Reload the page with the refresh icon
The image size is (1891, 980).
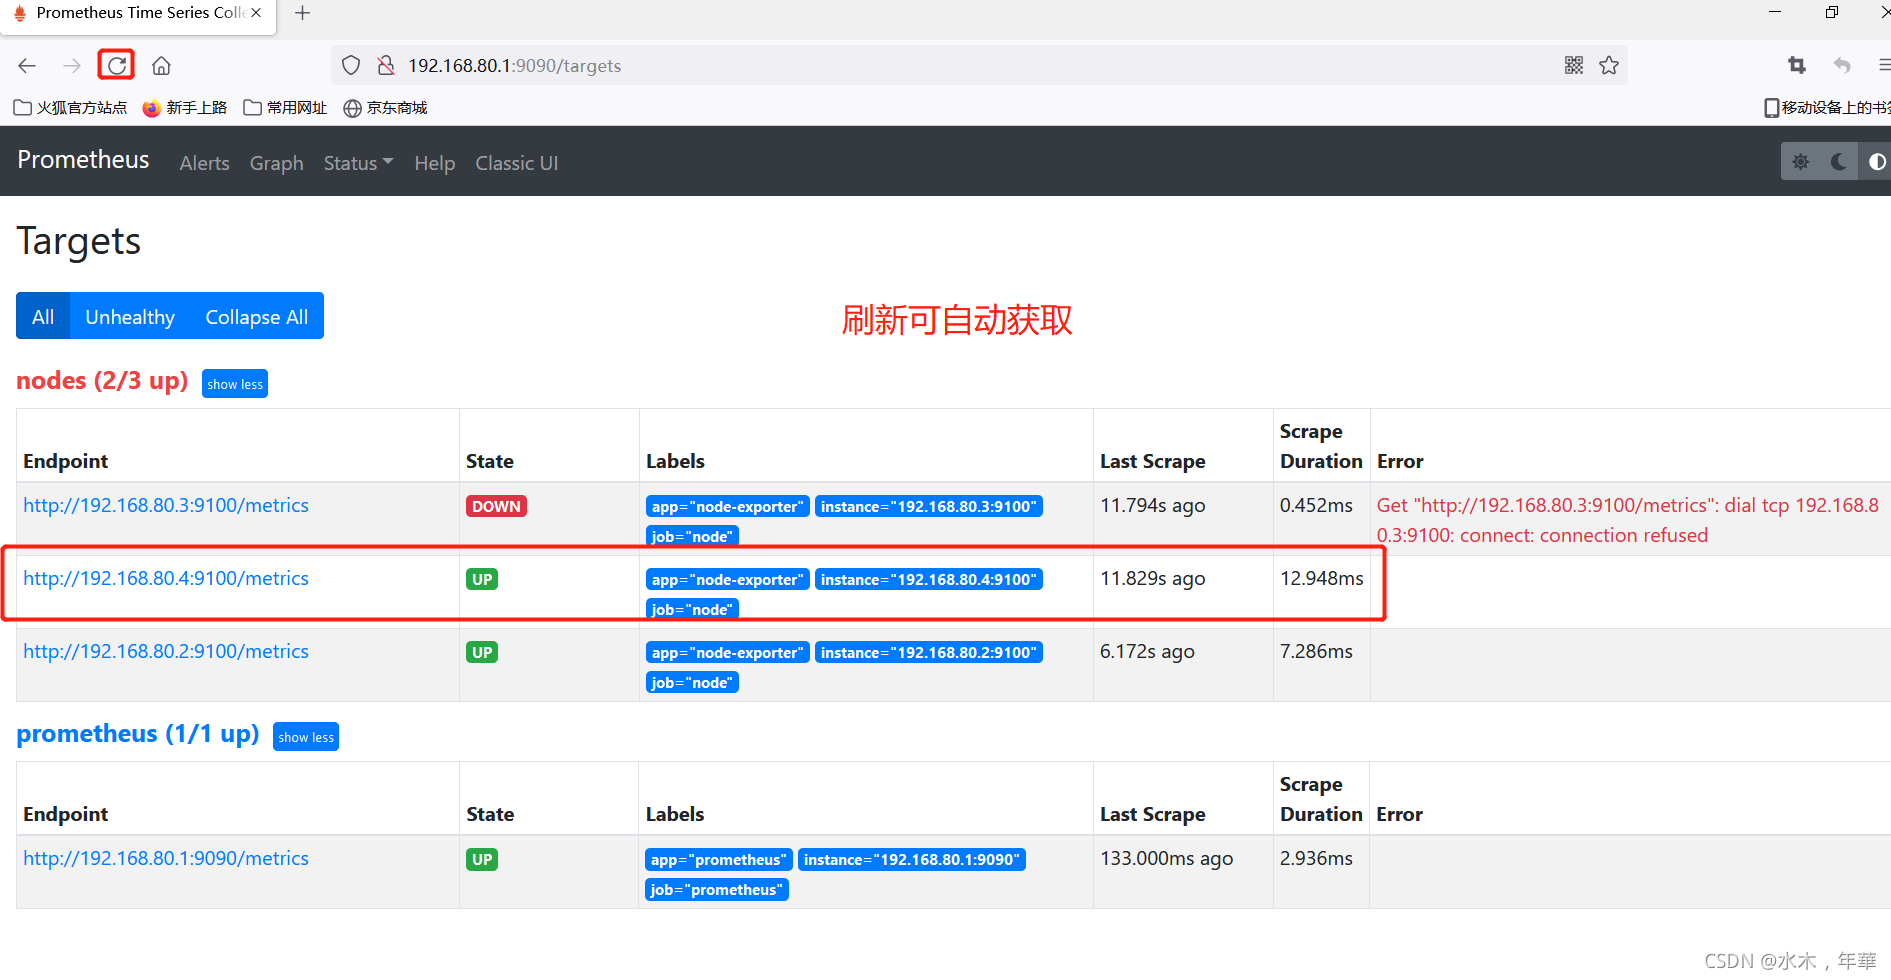117,65
